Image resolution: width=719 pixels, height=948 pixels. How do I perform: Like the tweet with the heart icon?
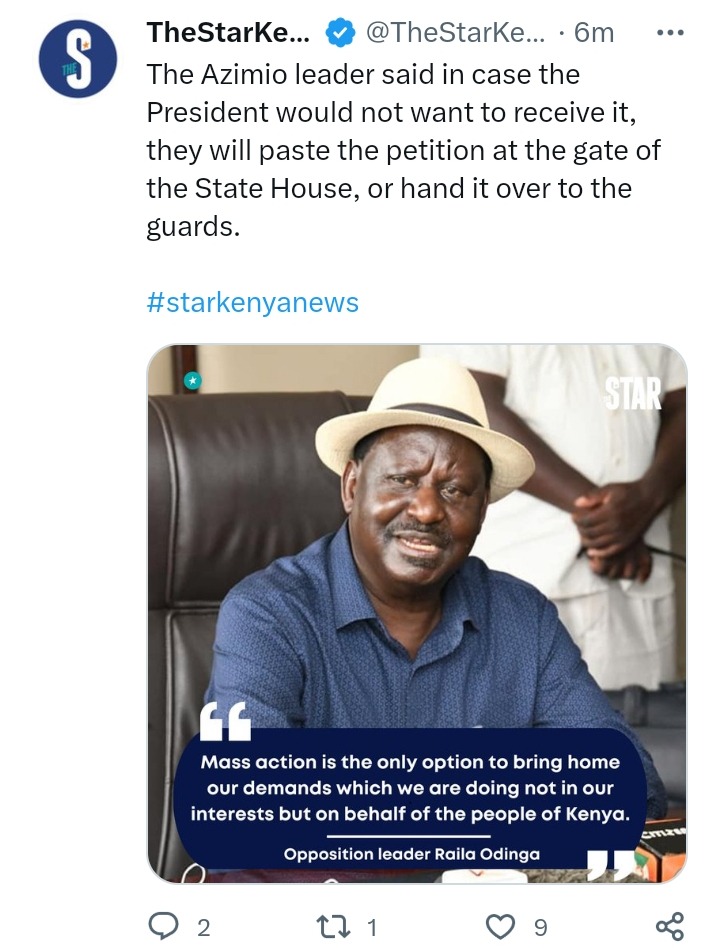coord(501,926)
